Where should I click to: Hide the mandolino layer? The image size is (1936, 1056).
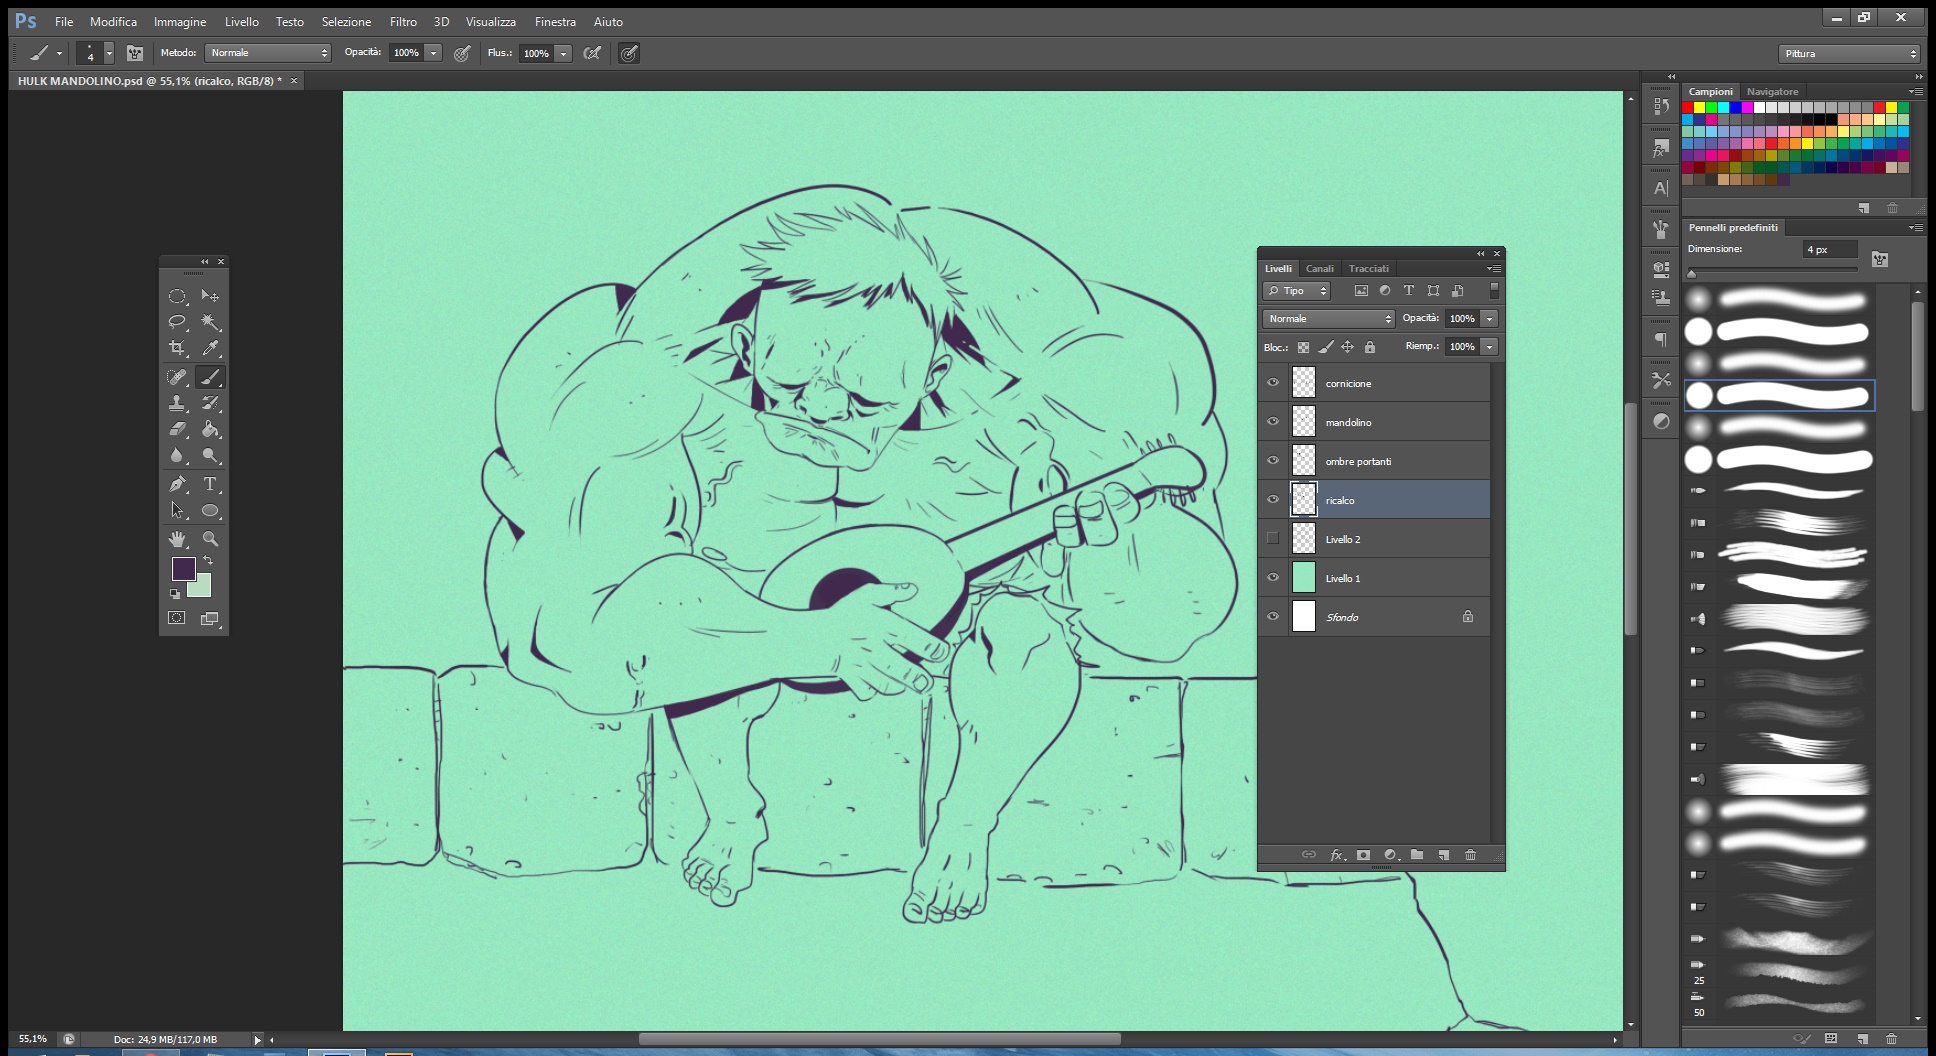(1273, 422)
